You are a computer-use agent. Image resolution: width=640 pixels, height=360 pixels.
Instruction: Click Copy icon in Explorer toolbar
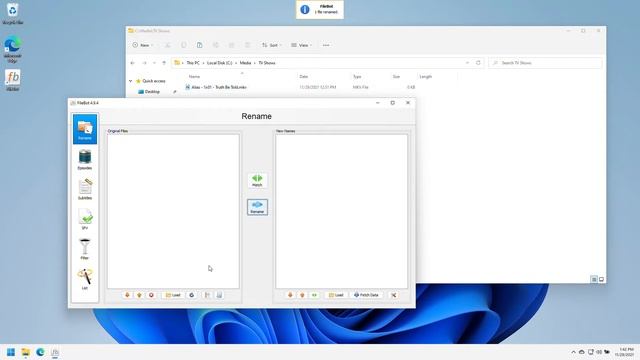click(x=184, y=45)
